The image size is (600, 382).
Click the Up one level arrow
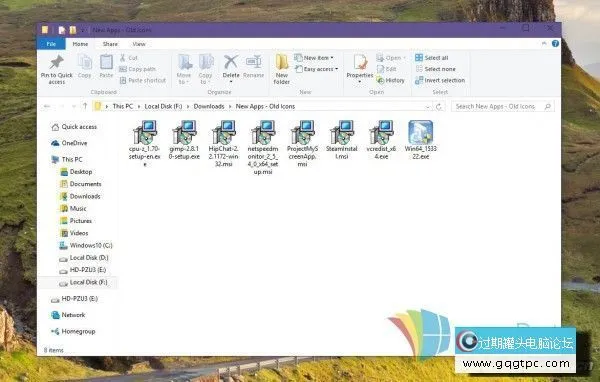85,106
